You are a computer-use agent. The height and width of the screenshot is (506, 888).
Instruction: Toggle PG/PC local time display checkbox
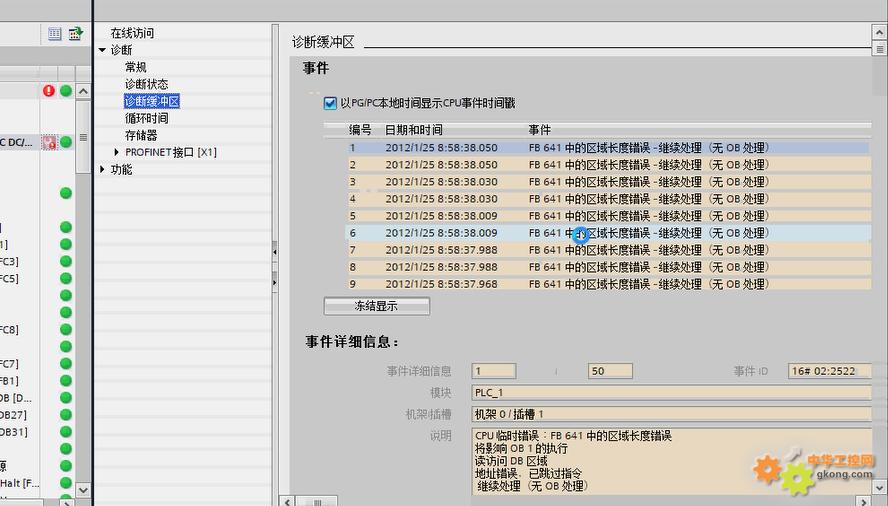pos(330,103)
